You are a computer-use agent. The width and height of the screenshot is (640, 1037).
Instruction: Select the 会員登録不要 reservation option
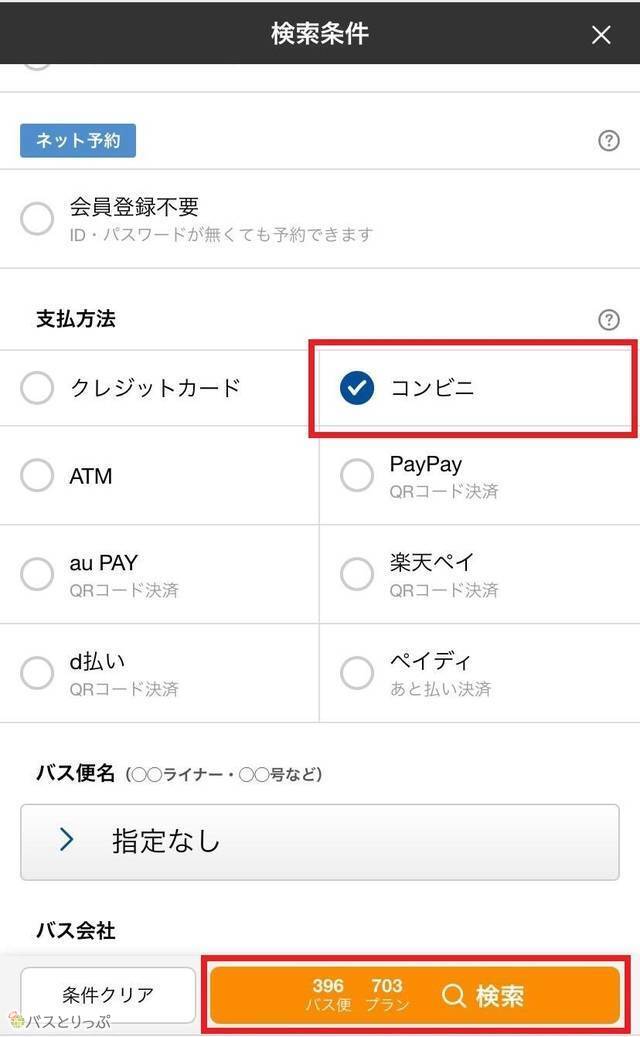click(37, 218)
